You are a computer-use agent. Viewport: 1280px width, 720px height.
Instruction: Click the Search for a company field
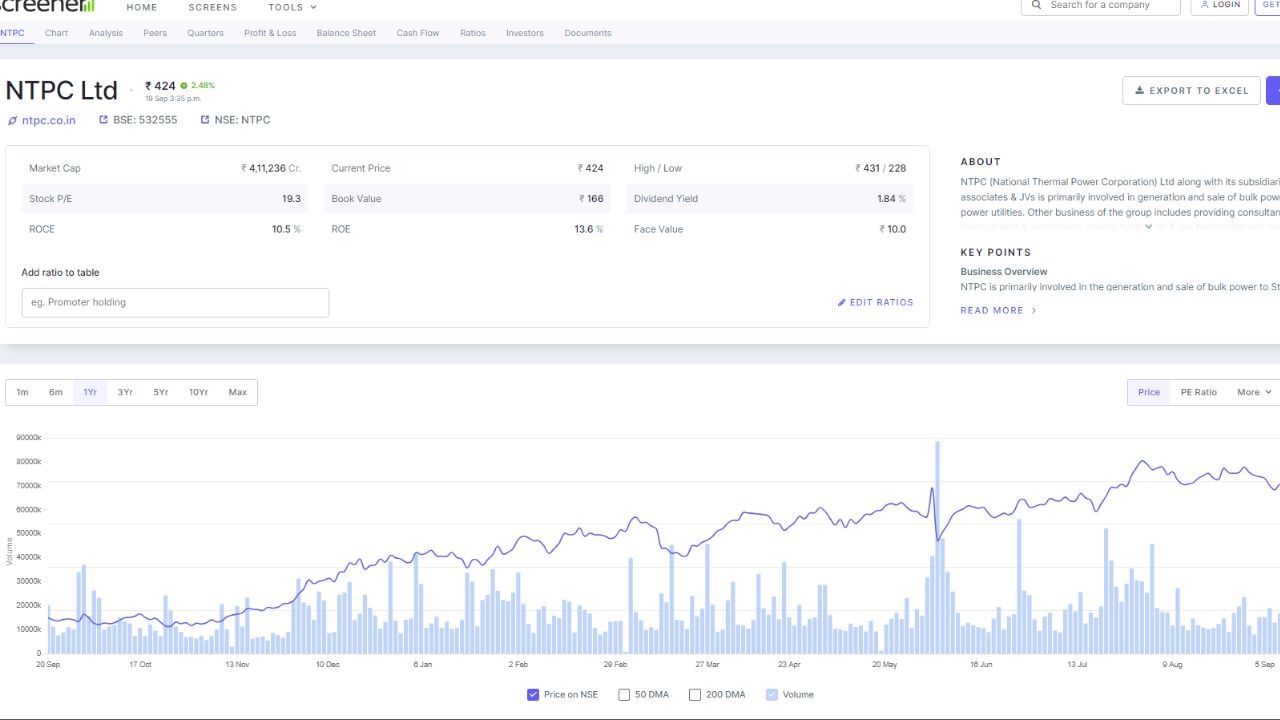pyautogui.click(x=1101, y=5)
